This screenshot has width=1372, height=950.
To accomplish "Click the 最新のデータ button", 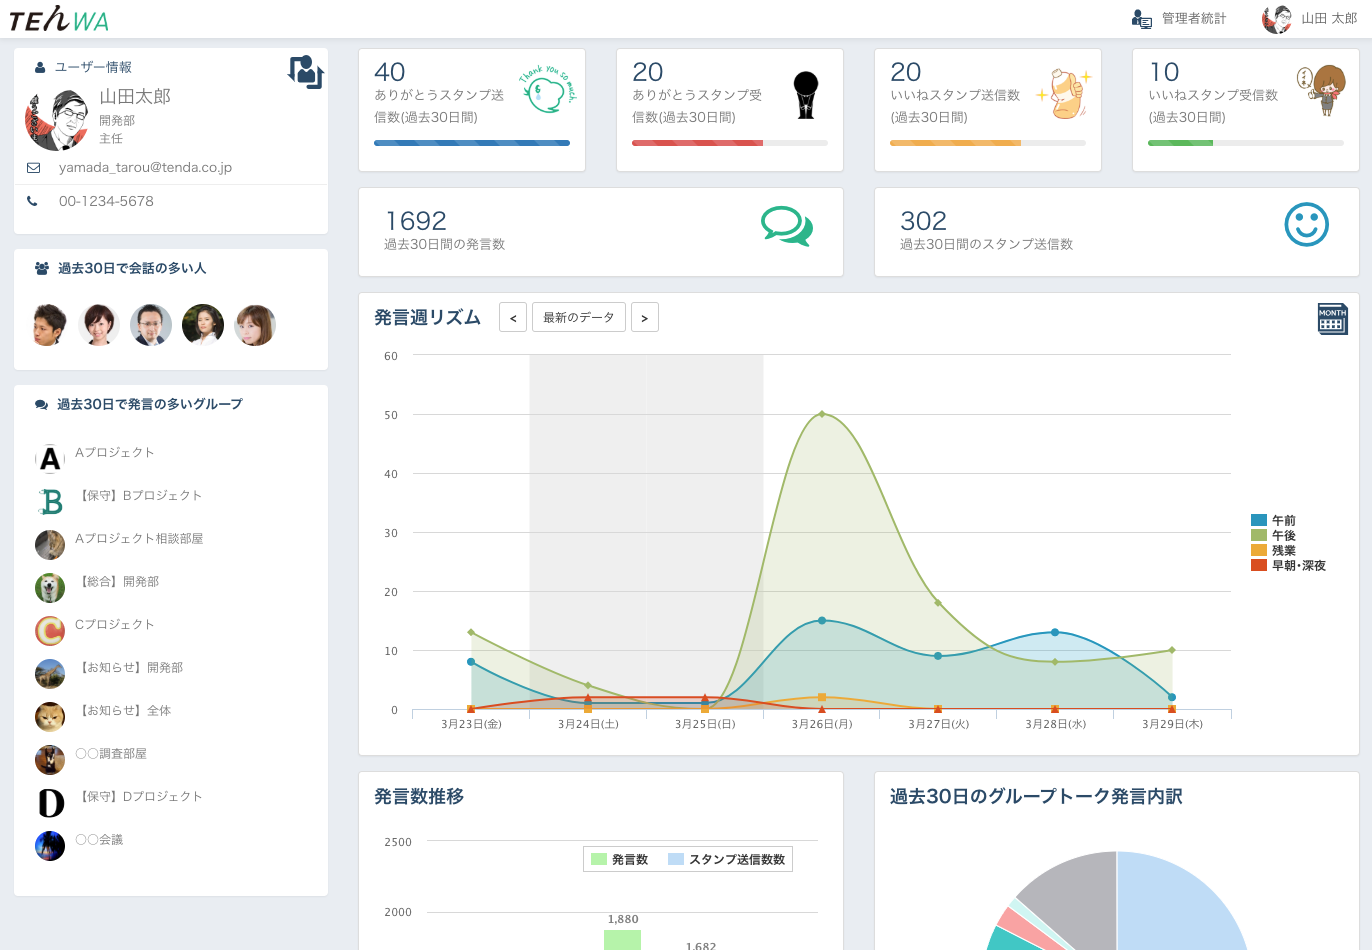I will tap(579, 317).
